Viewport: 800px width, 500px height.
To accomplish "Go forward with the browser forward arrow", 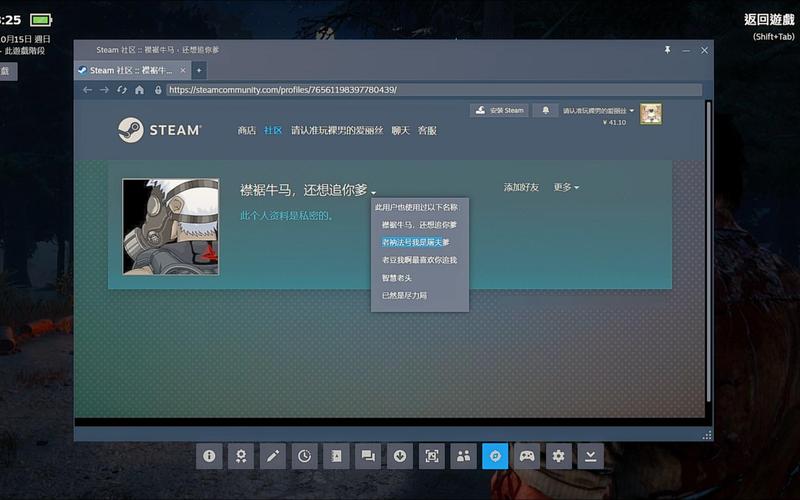I will [104, 90].
